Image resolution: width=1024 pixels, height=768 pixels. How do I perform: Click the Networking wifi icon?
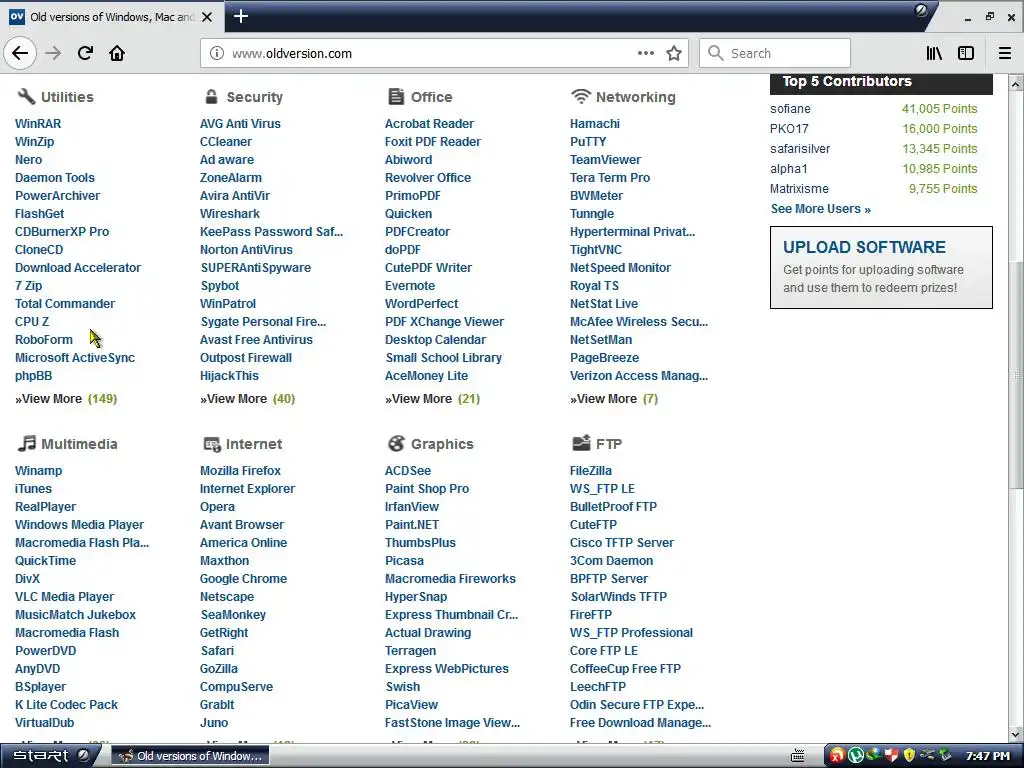click(x=581, y=97)
